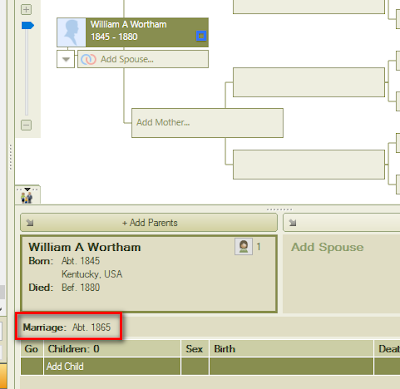
Task: Click the zoom out minus icon
Action: pyautogui.click(x=27, y=125)
